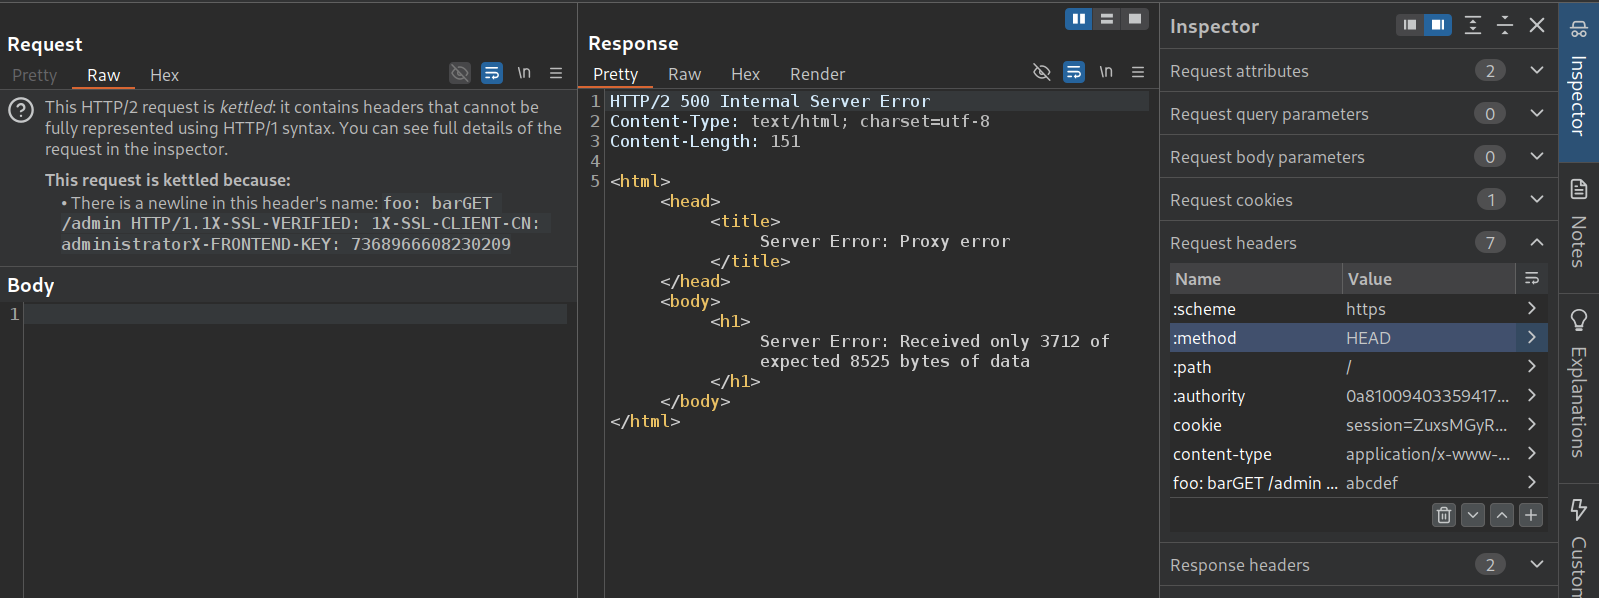Move selected header up in list

coord(1502,515)
